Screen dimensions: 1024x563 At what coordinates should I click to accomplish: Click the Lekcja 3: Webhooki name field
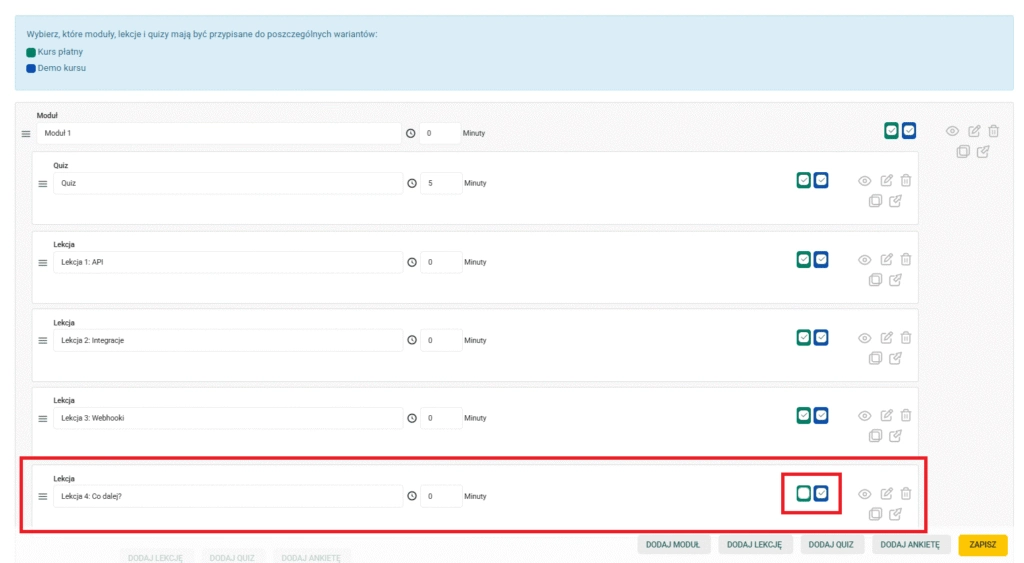(228, 418)
